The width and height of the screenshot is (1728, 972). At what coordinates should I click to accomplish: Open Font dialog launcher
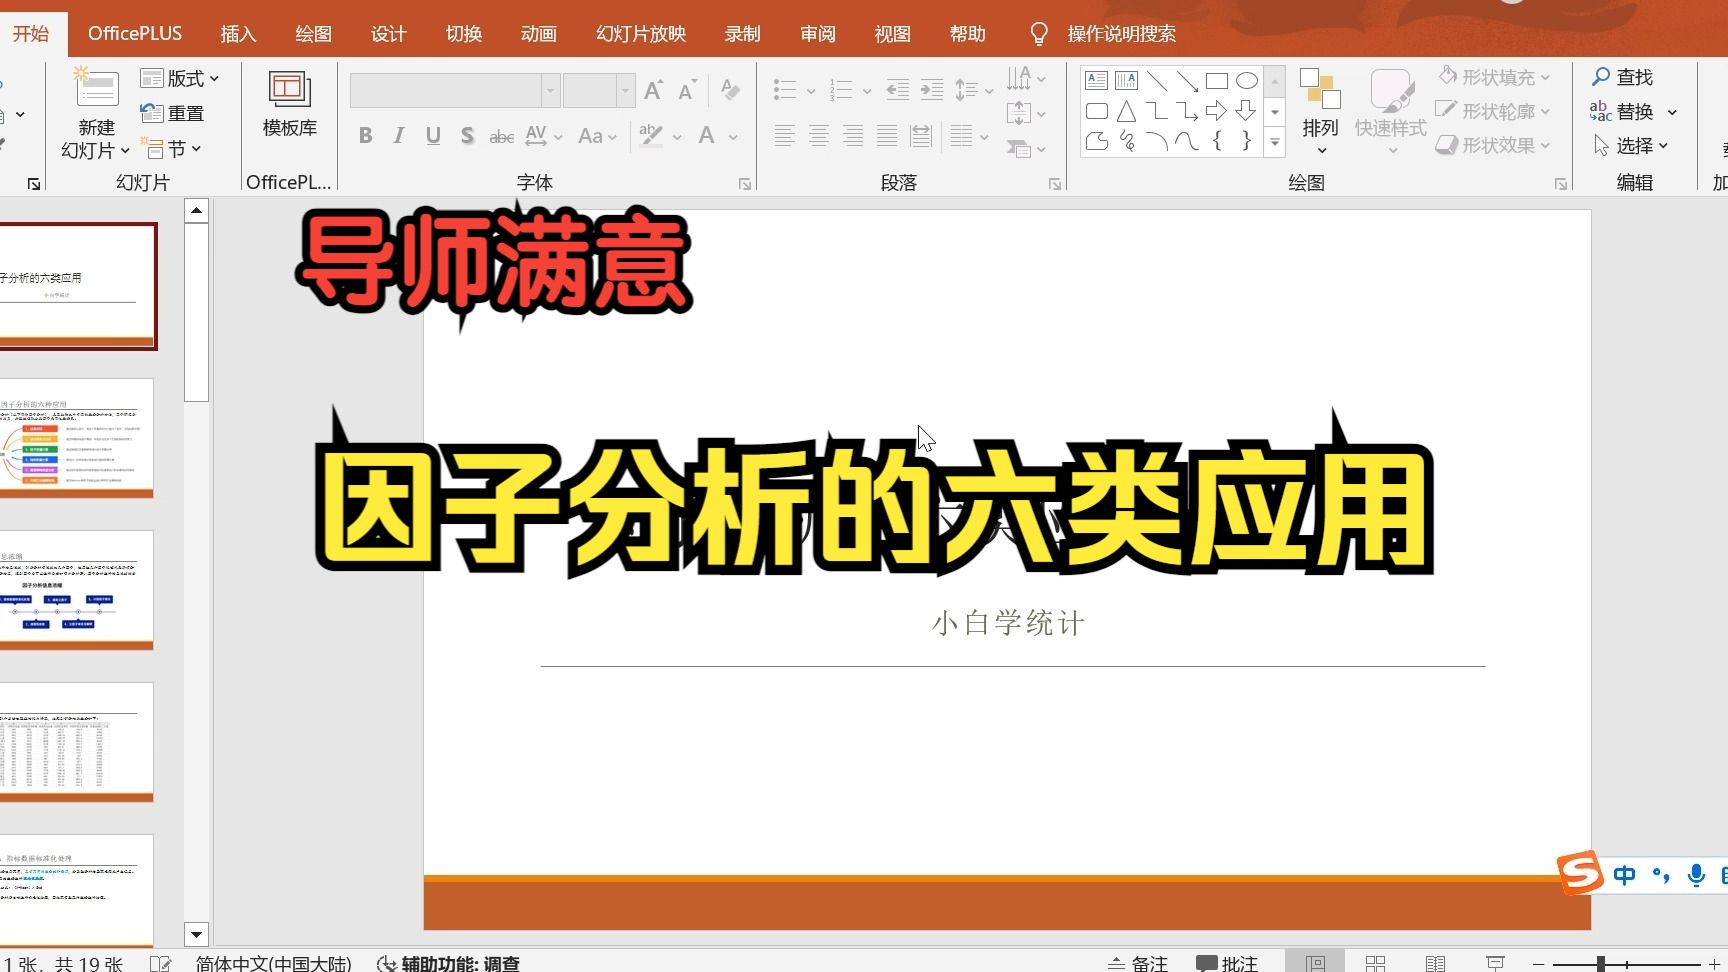tap(745, 184)
